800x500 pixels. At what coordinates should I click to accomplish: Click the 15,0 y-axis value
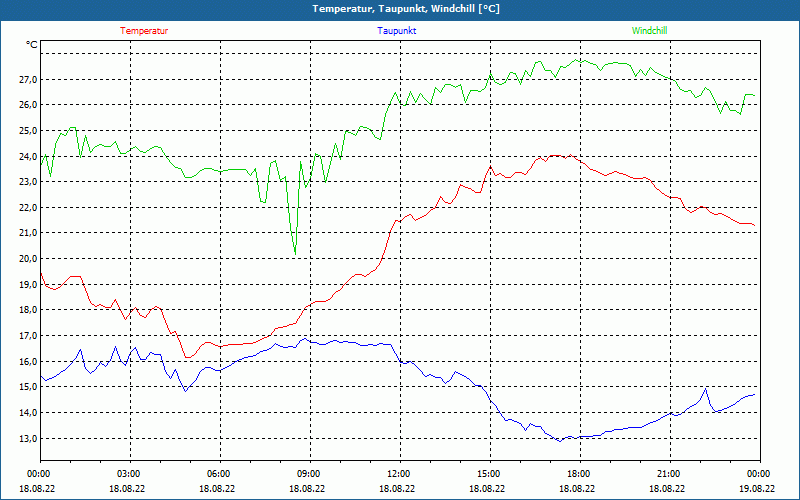click(x=29, y=387)
